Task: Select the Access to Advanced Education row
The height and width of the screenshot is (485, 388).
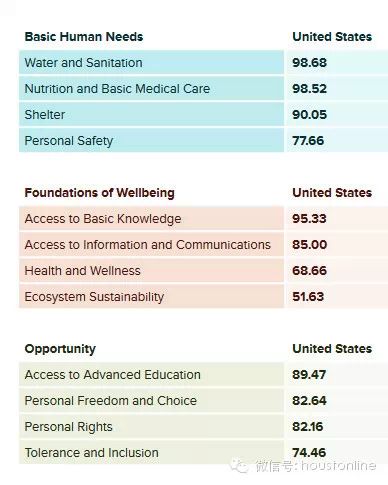Action: click(203, 375)
